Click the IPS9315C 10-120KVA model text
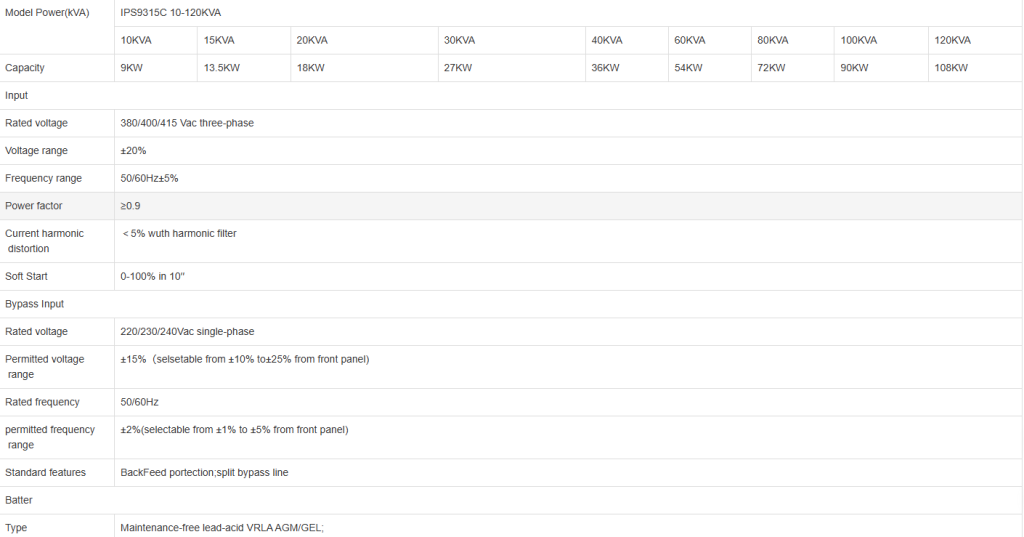Screen dimensions: 1024x537 point(170,11)
